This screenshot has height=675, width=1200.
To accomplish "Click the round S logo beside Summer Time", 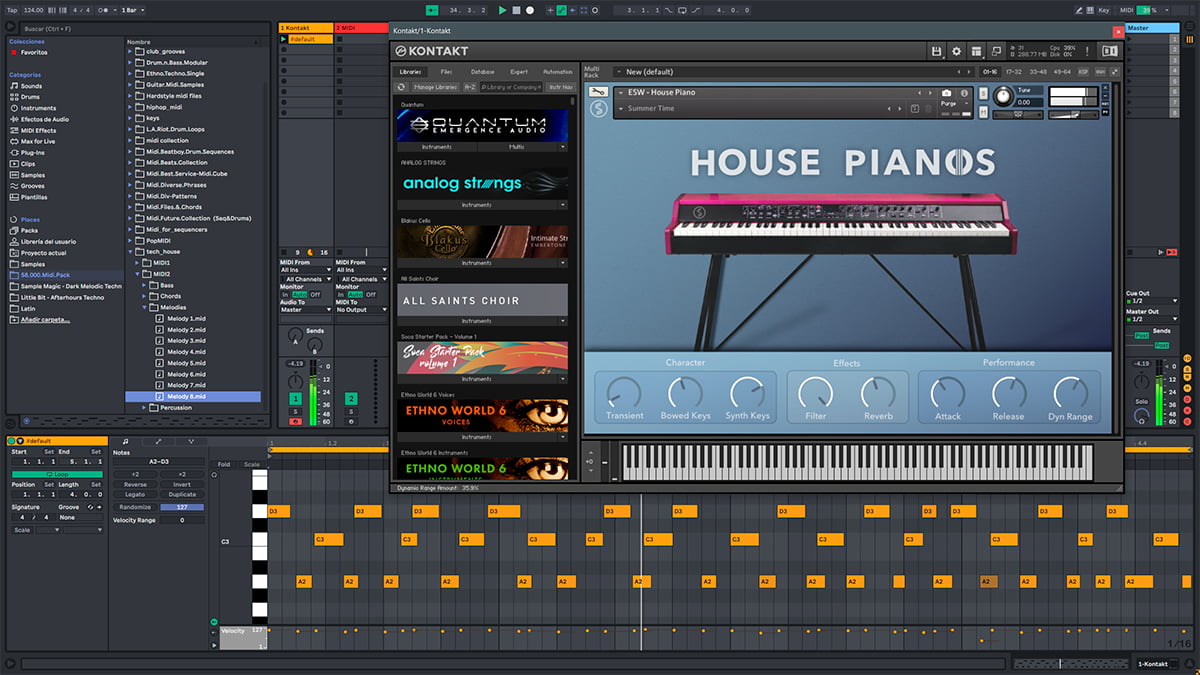I will click(599, 109).
